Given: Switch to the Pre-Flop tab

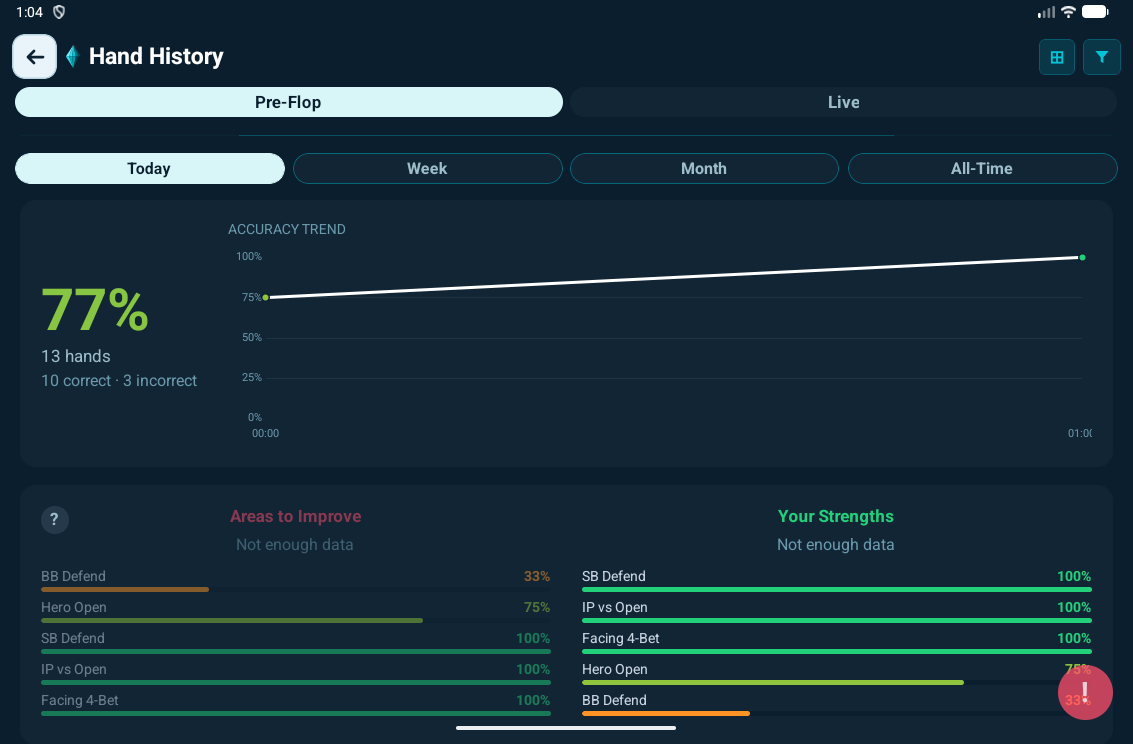Looking at the screenshot, I should 288,102.
